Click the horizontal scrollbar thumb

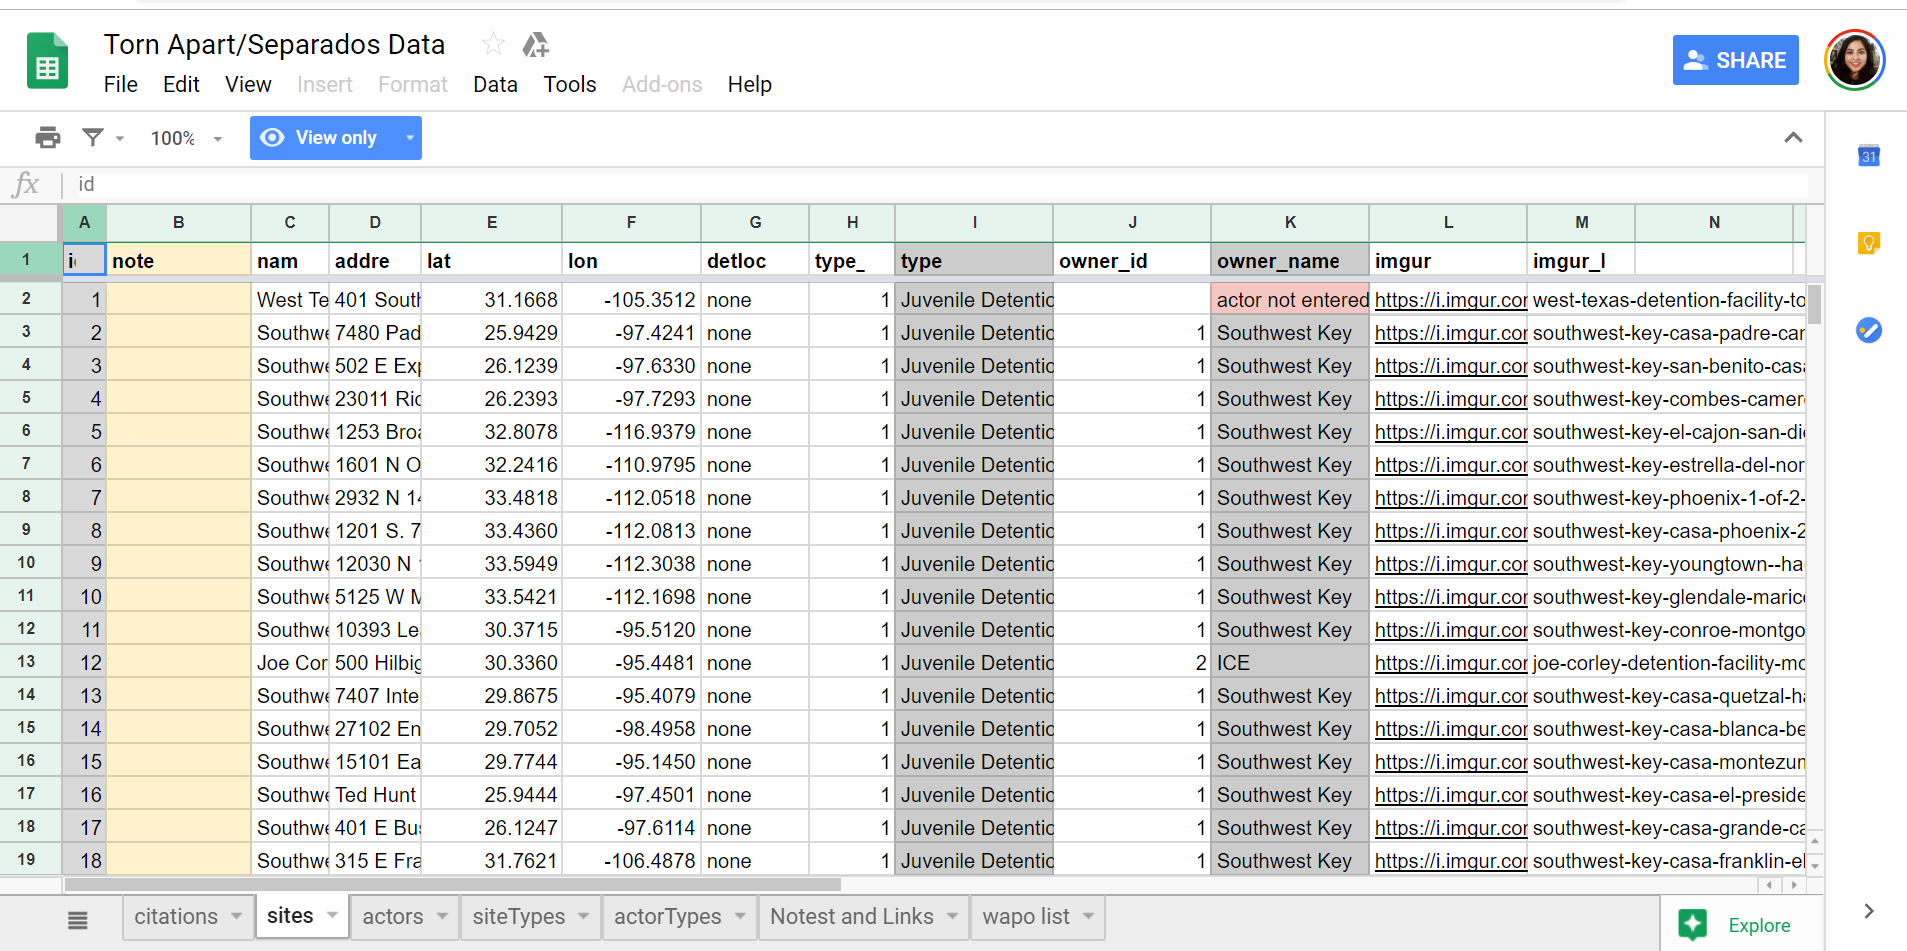453,885
